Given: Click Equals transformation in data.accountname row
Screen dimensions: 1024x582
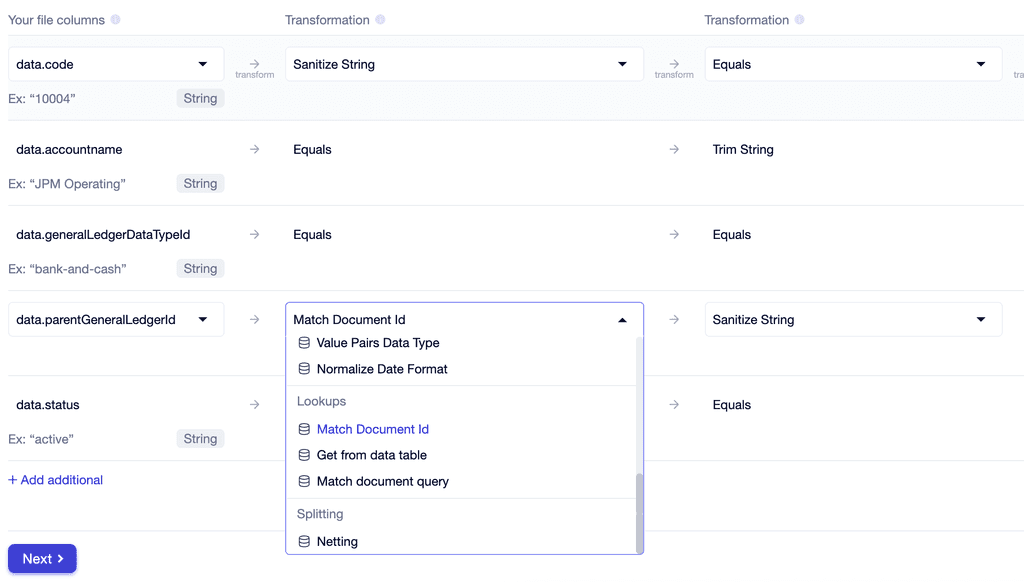Looking at the screenshot, I should 312,150.
